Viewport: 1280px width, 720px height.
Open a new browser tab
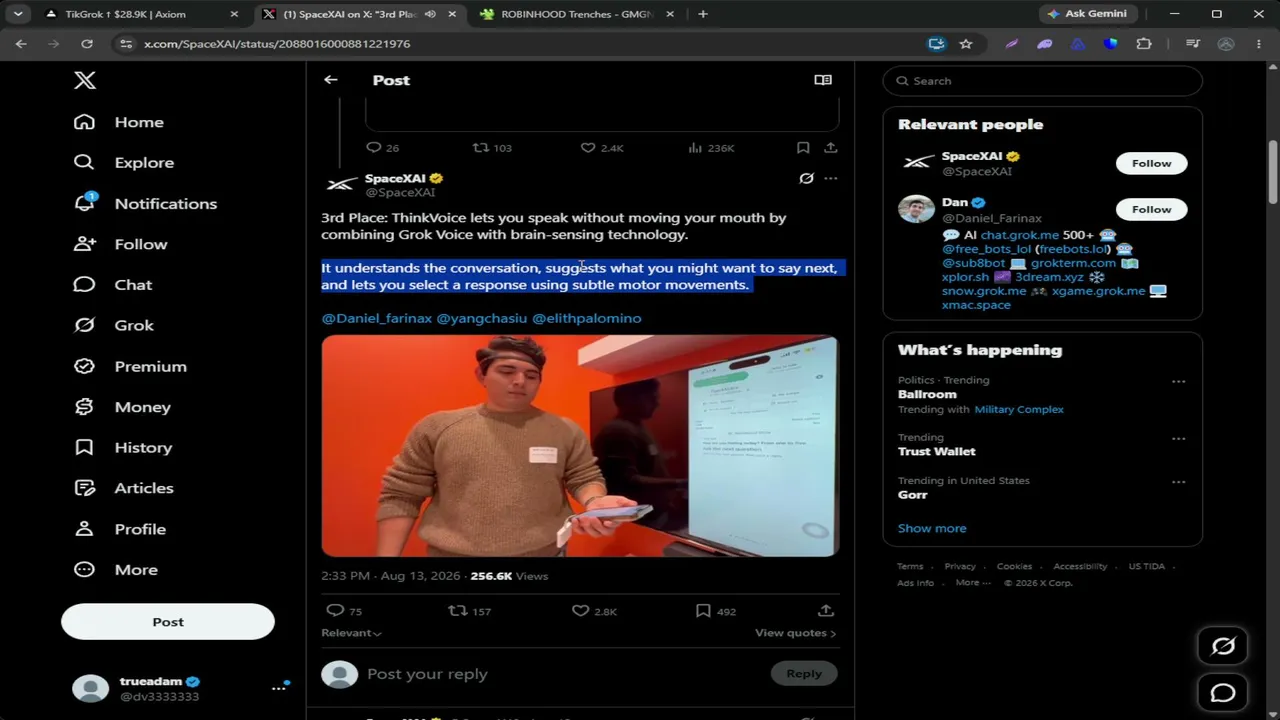click(x=703, y=14)
